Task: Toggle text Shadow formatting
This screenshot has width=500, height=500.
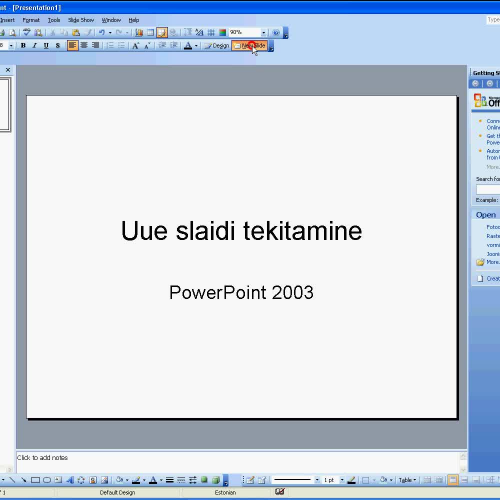Action: [x=57, y=46]
